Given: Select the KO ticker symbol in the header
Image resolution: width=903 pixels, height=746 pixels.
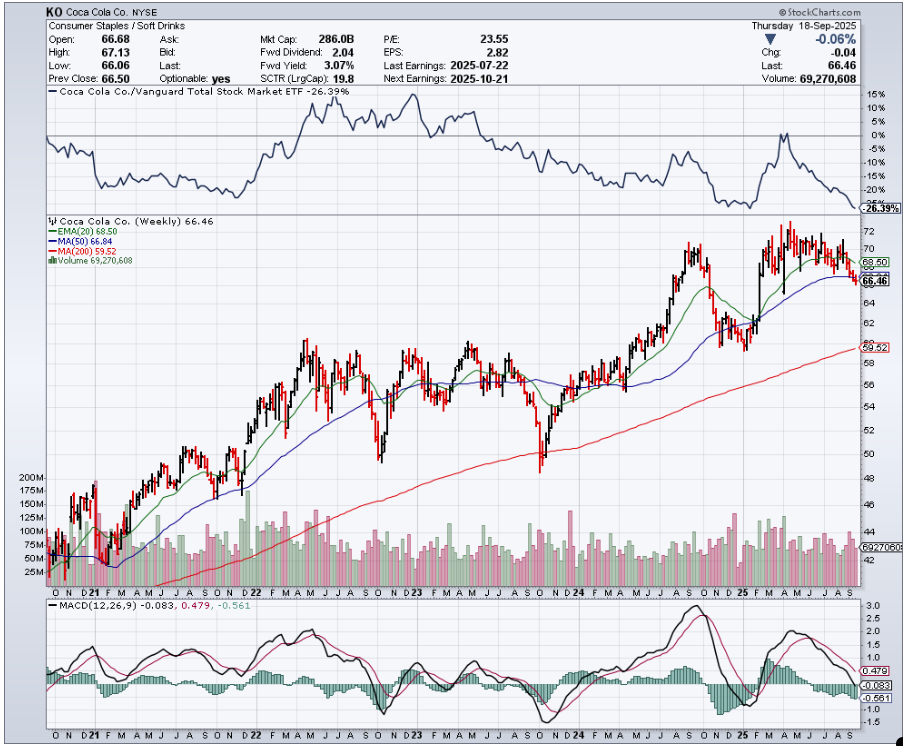Looking at the screenshot, I should tap(54, 12).
